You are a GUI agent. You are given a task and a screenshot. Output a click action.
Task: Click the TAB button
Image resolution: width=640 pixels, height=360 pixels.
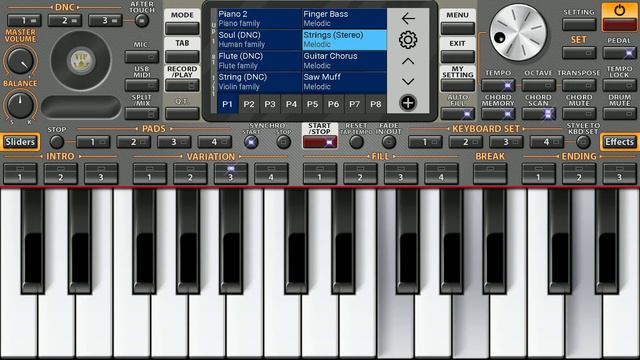pos(182,57)
